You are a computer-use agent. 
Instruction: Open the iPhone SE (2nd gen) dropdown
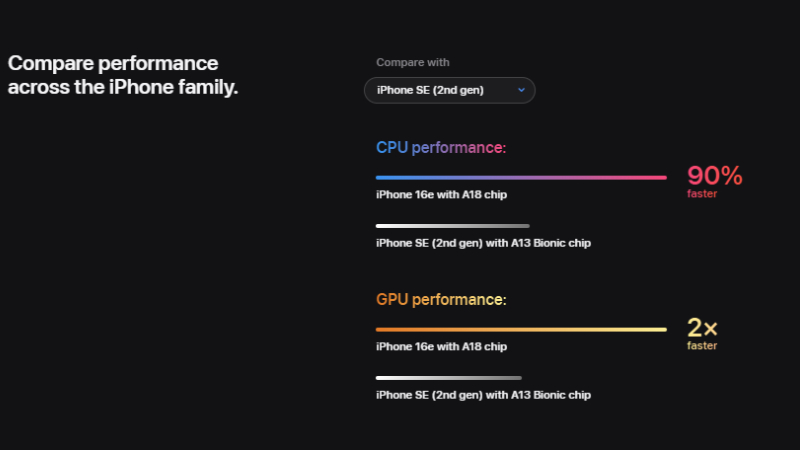pyautogui.click(x=449, y=90)
